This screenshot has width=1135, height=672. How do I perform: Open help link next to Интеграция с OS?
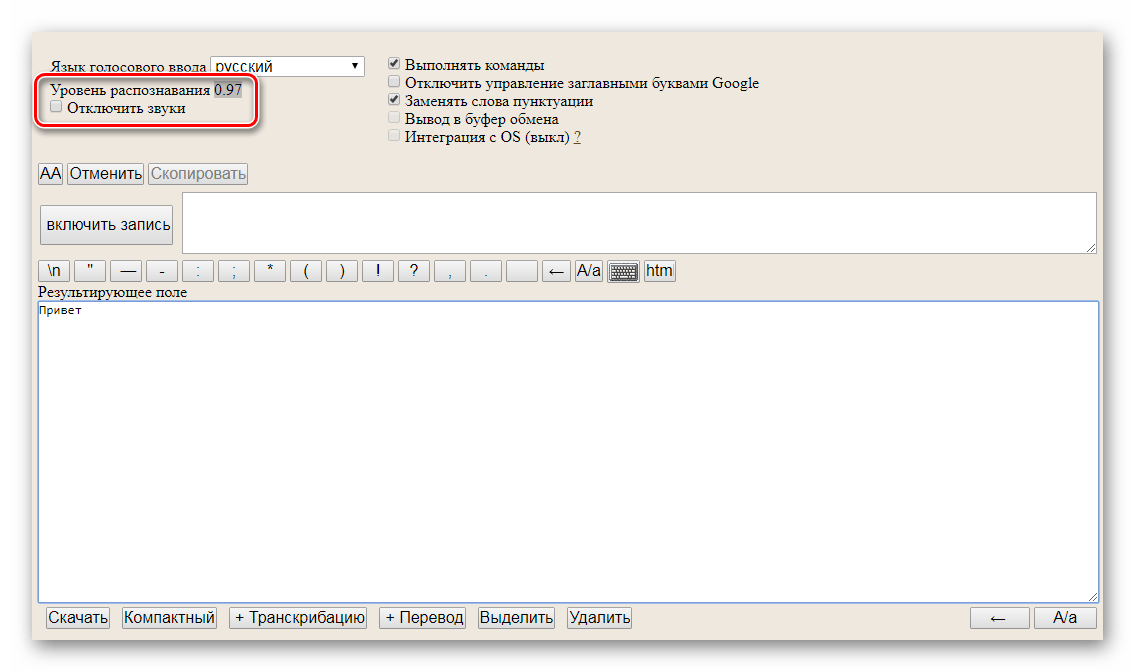coord(577,137)
